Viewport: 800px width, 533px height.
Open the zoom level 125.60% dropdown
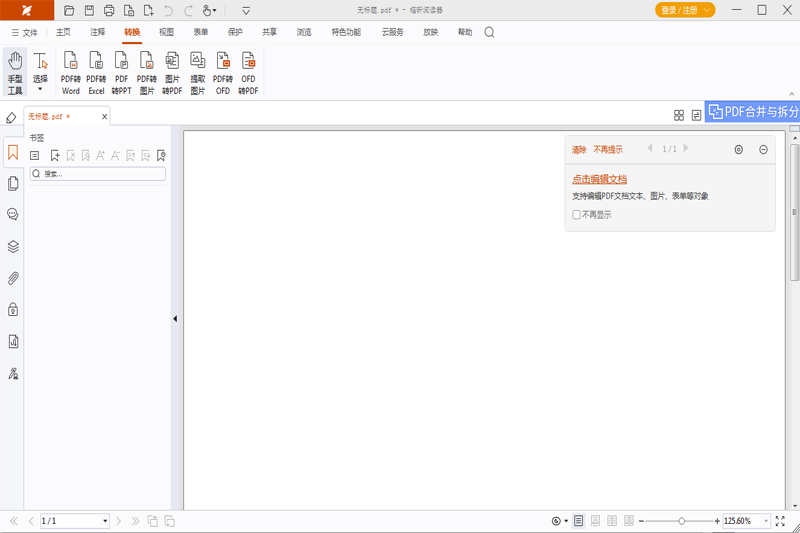point(766,521)
